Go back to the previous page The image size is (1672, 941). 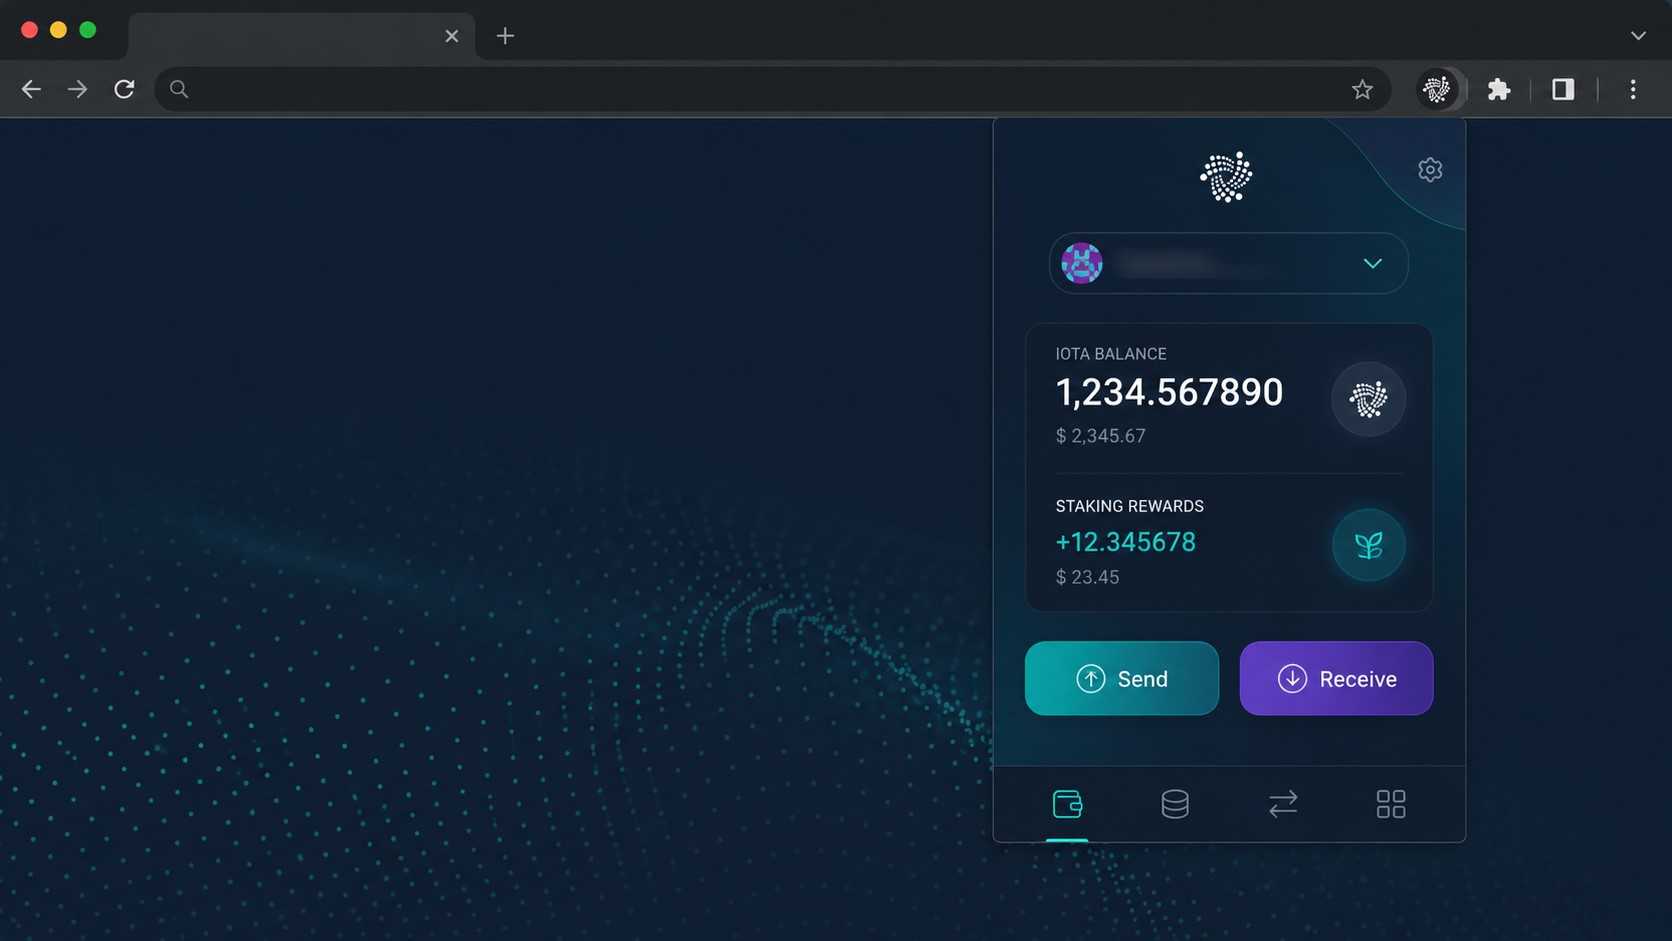tap(31, 89)
